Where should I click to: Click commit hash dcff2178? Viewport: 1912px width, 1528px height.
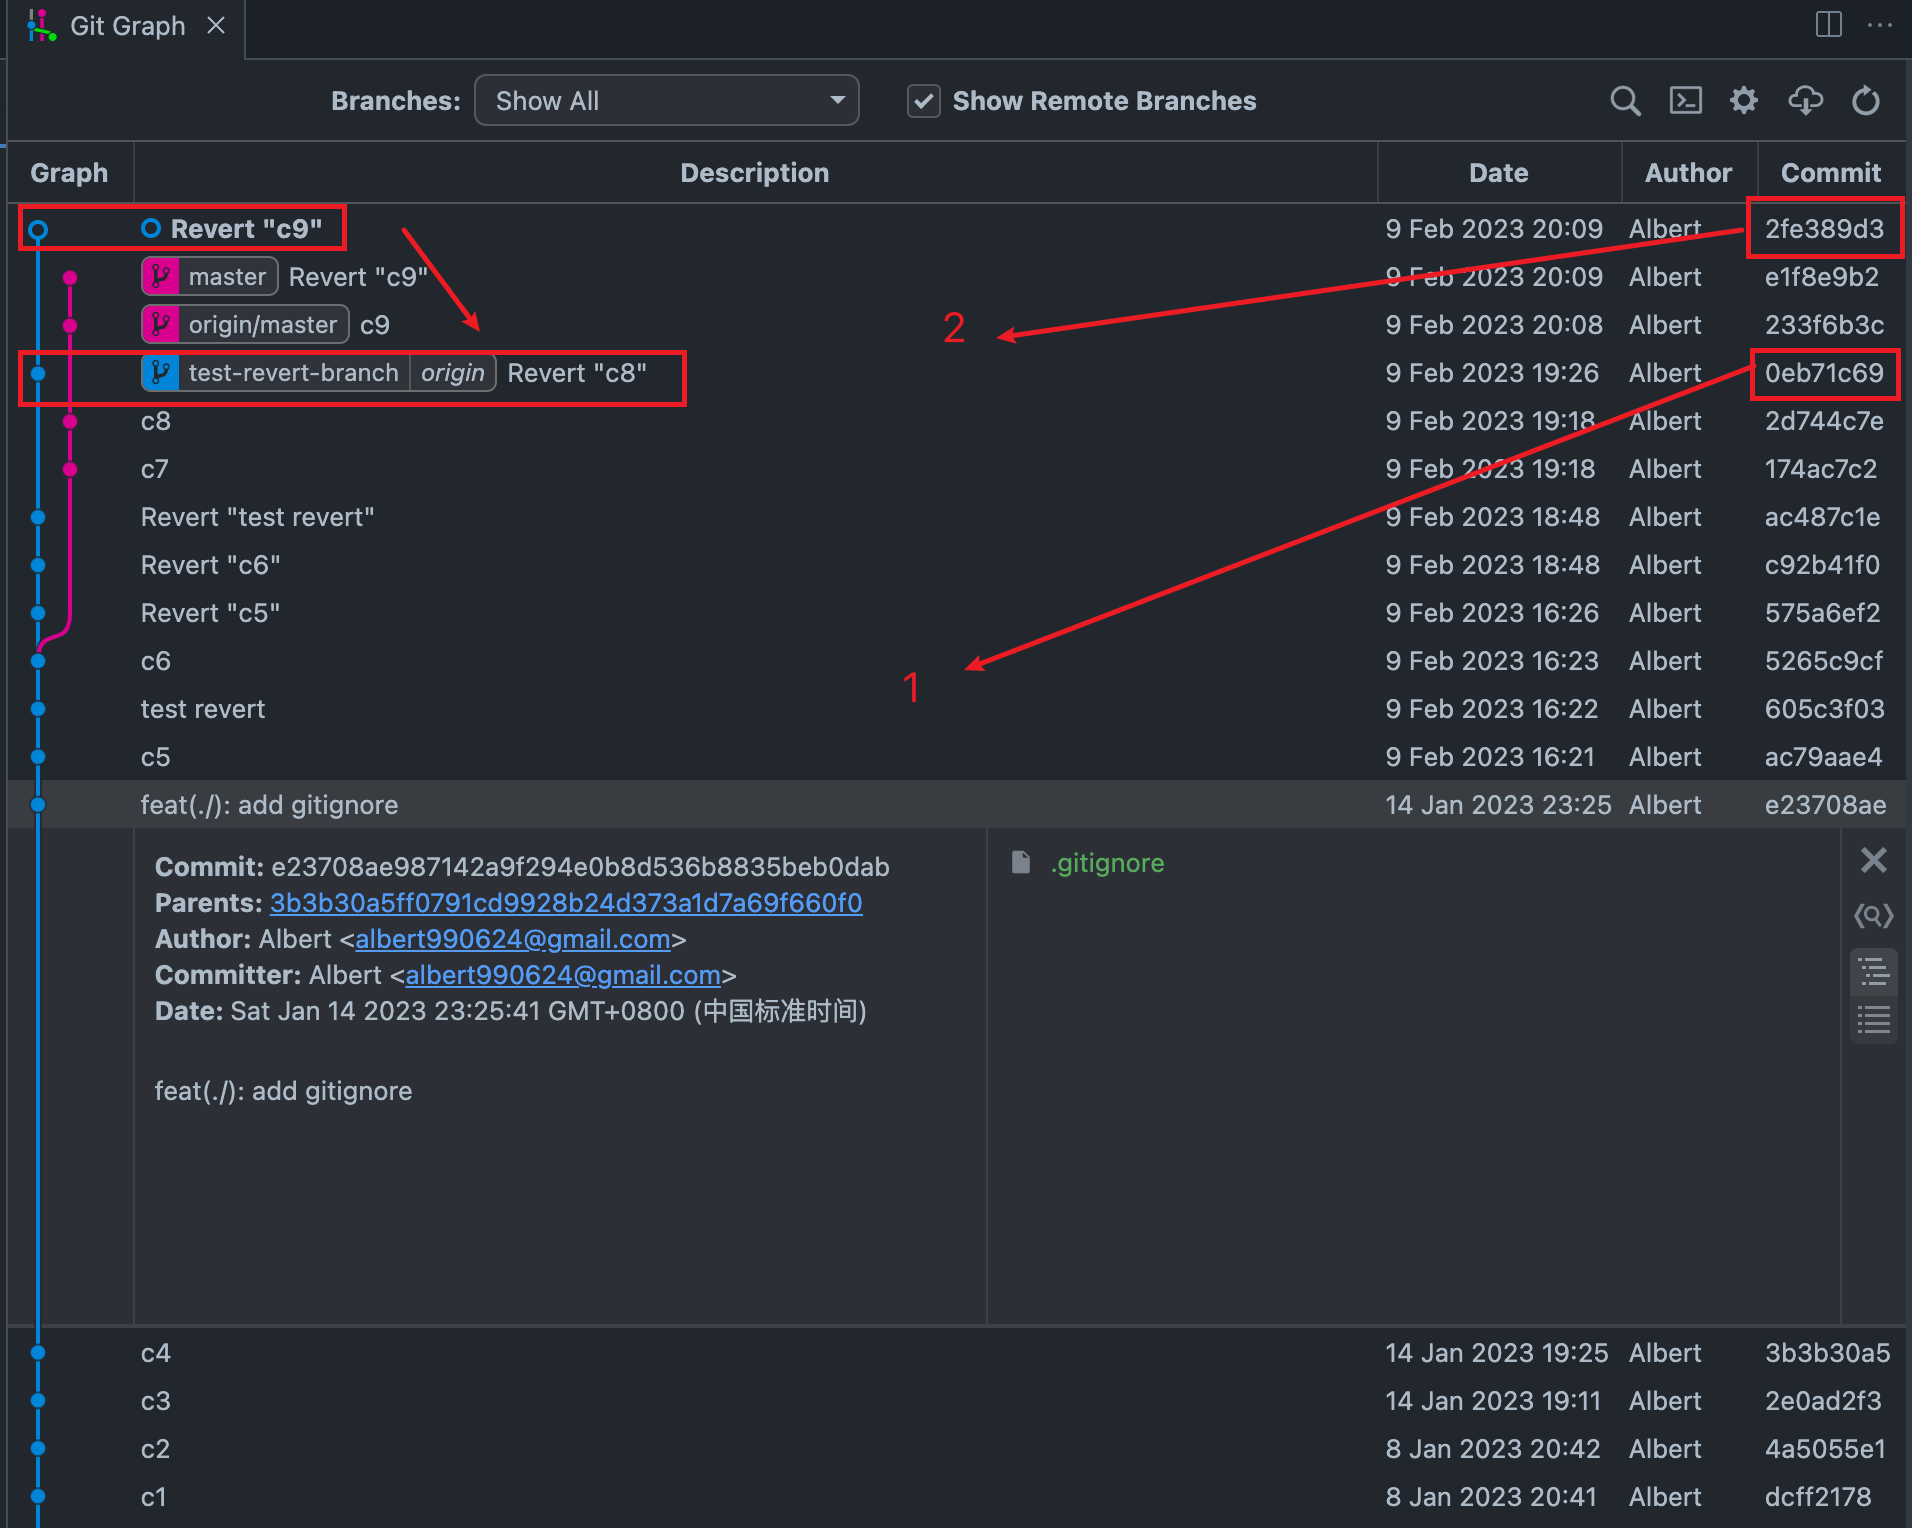(x=1817, y=1497)
